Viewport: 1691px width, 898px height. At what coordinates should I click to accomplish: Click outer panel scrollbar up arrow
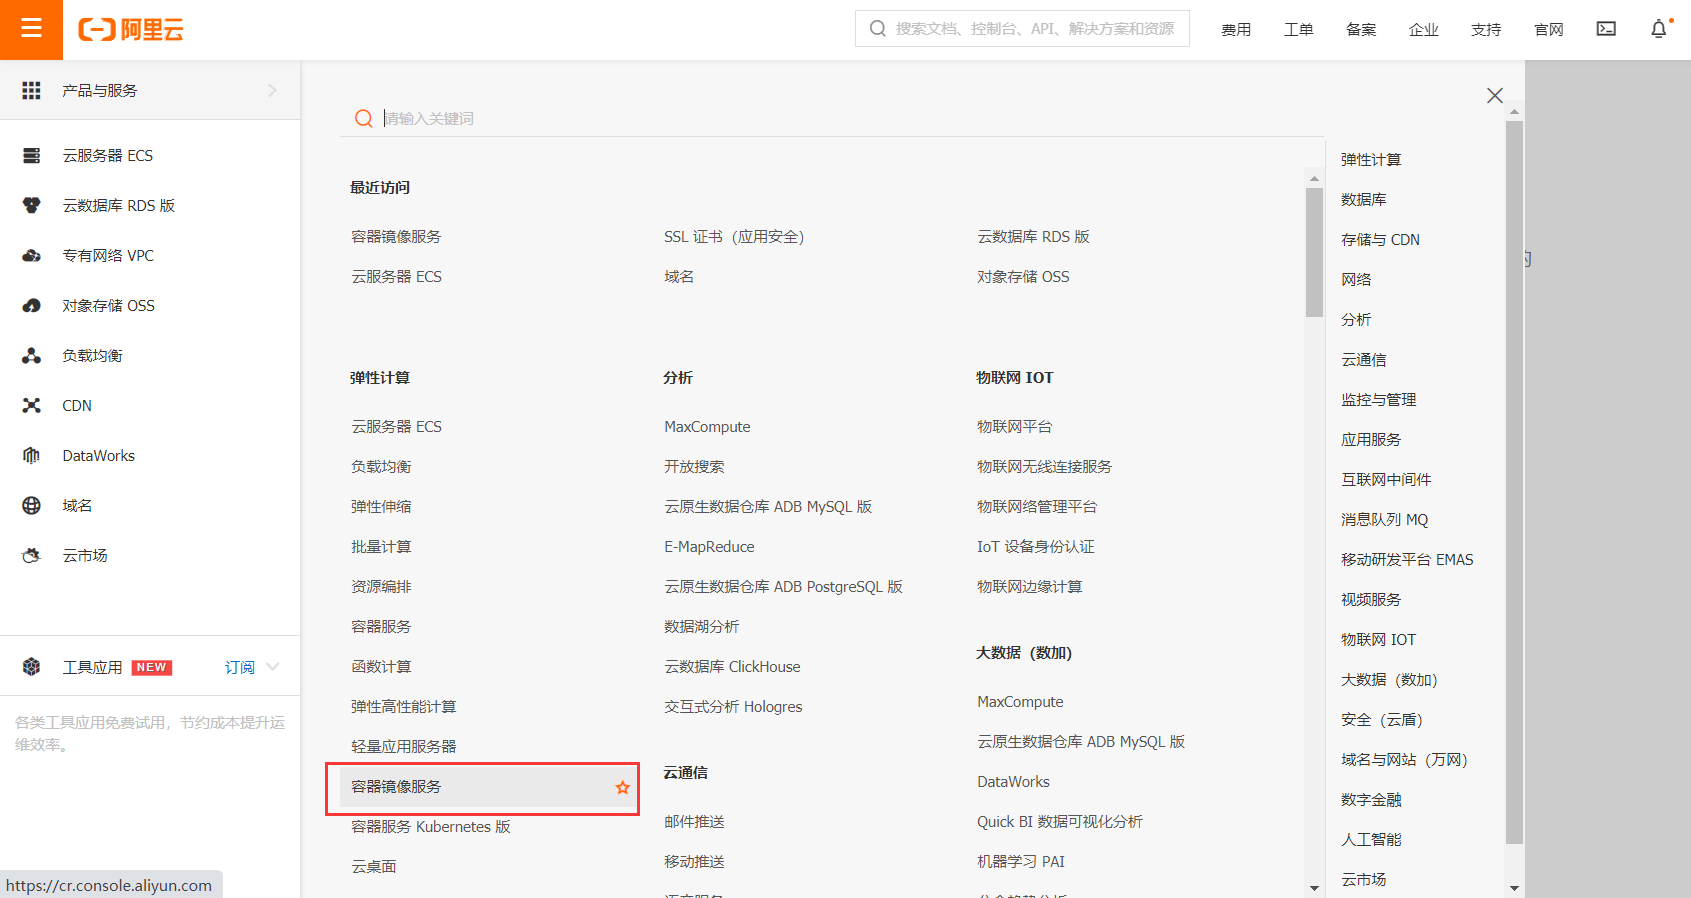[x=1514, y=112]
